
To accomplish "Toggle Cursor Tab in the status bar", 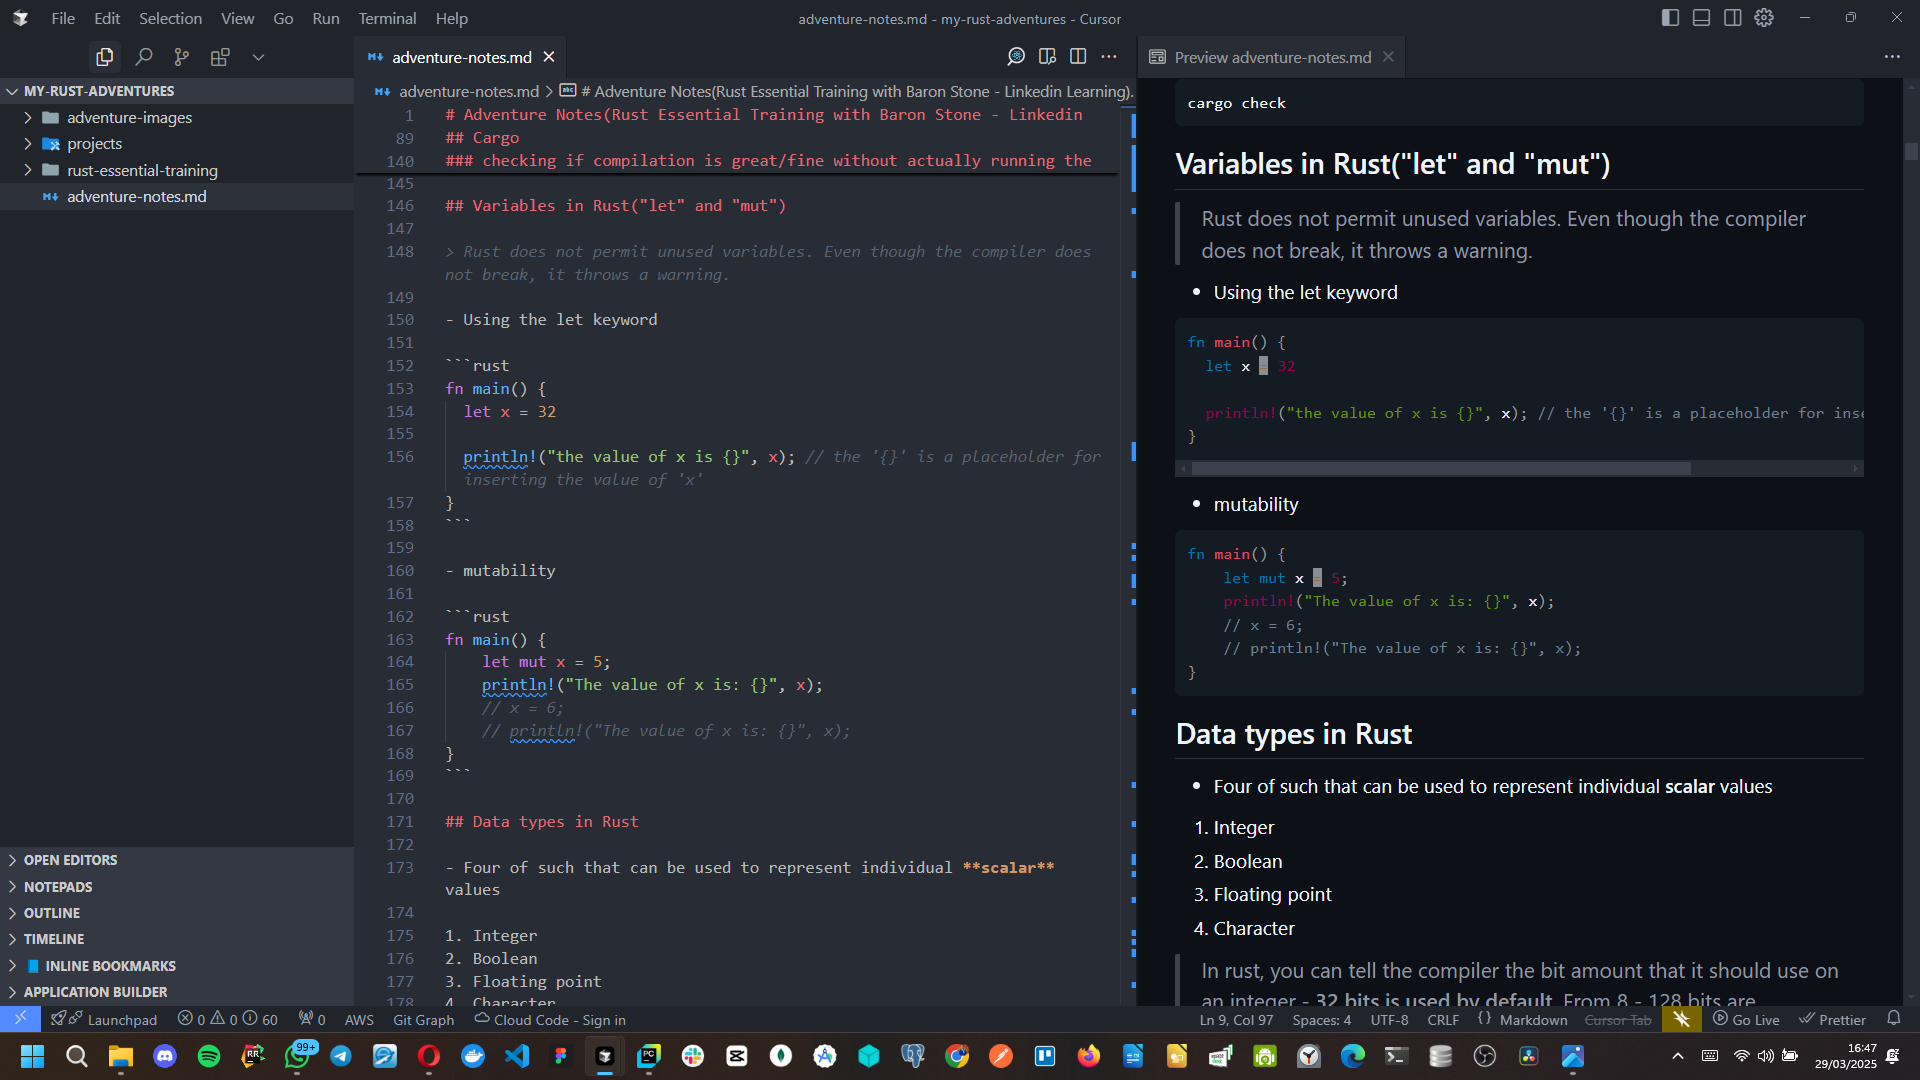I will click(x=1618, y=1019).
